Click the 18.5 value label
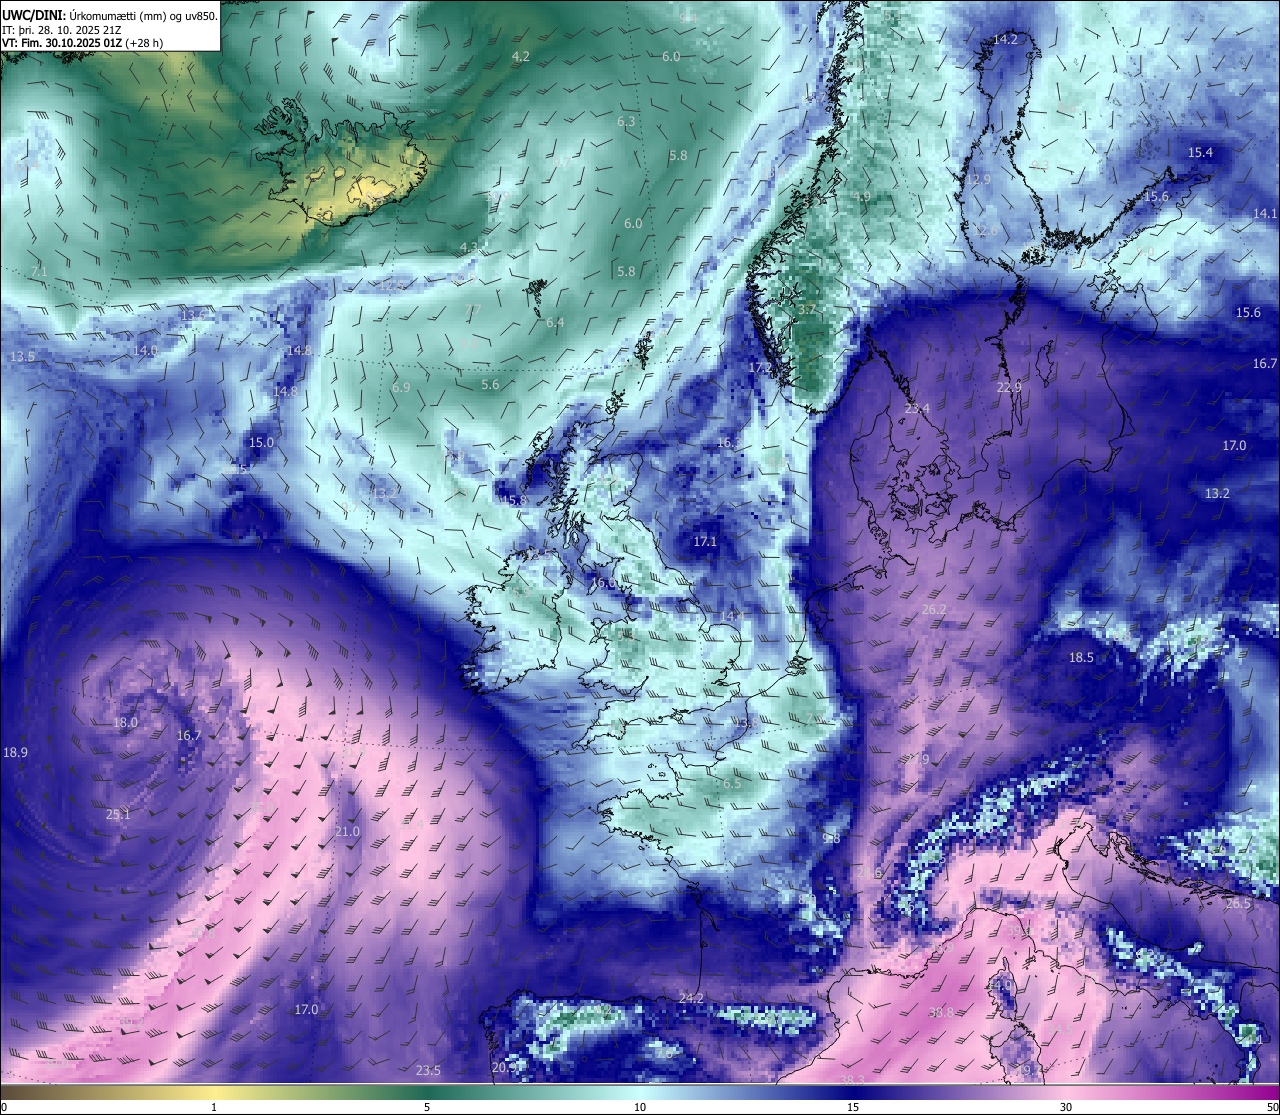Screen dimensions: 1280x1115 (x=1081, y=657)
